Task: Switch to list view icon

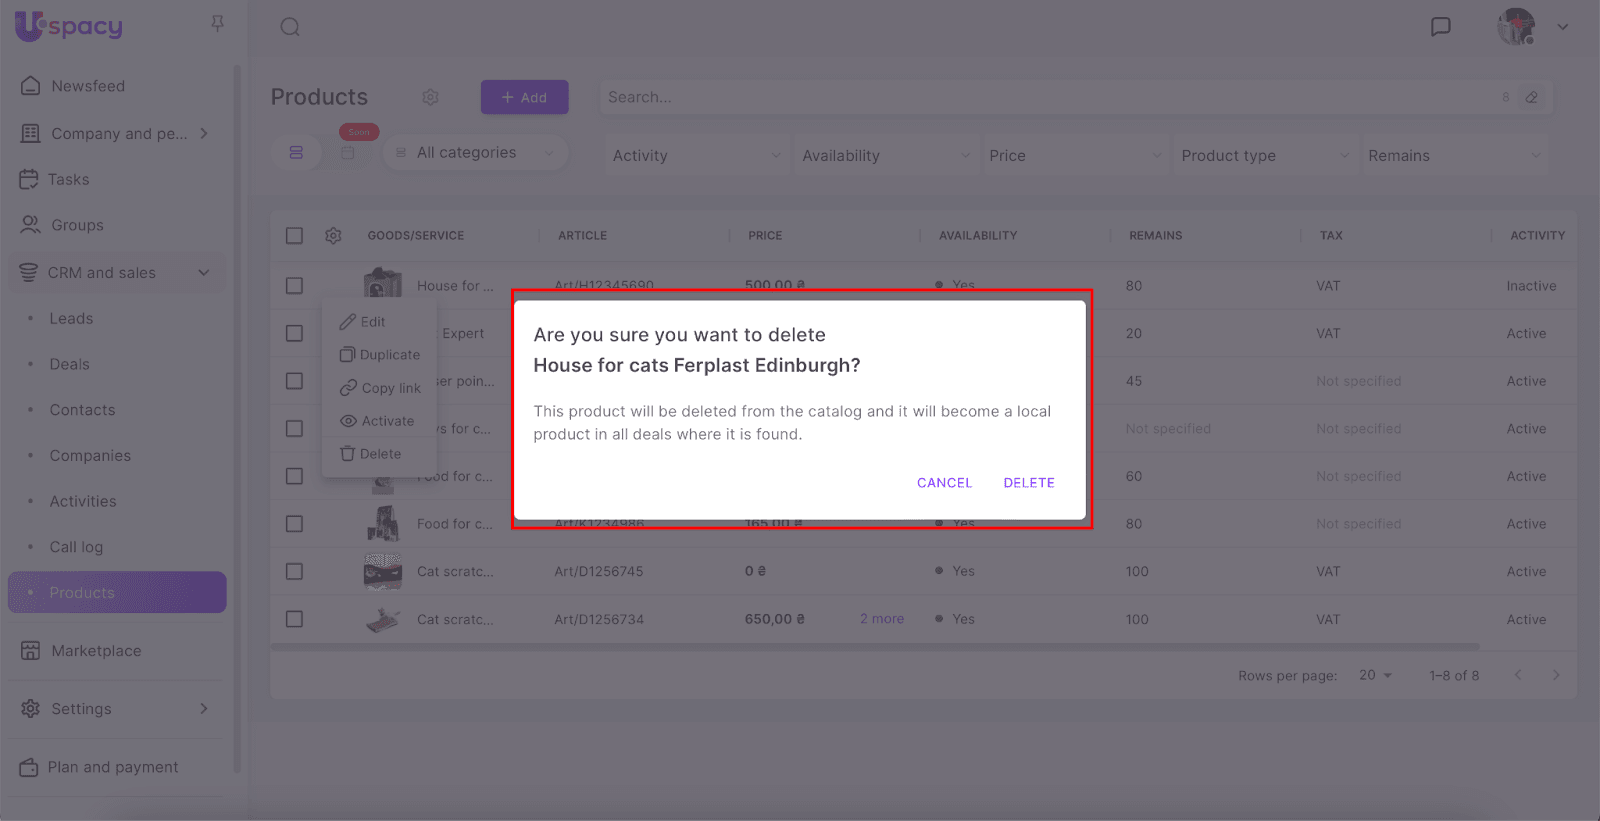Action: [x=296, y=153]
